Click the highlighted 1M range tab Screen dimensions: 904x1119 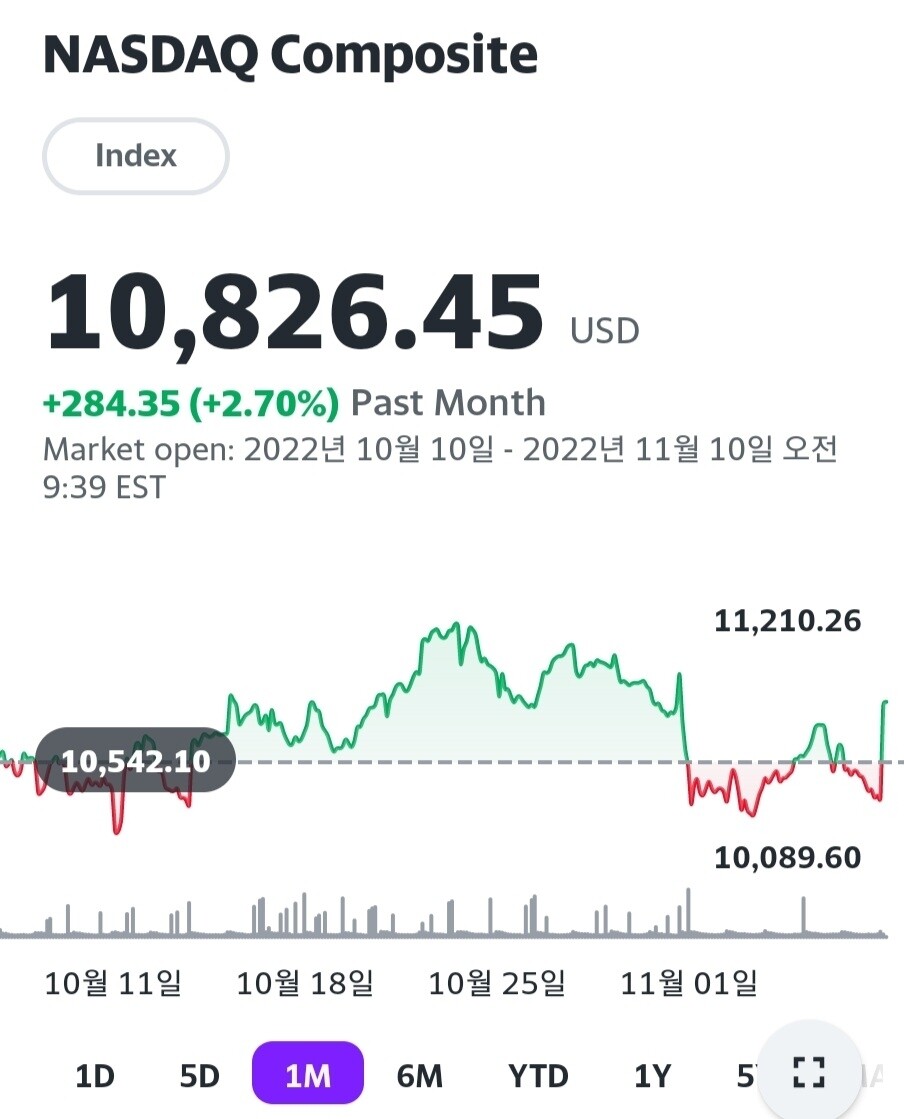tap(307, 1076)
